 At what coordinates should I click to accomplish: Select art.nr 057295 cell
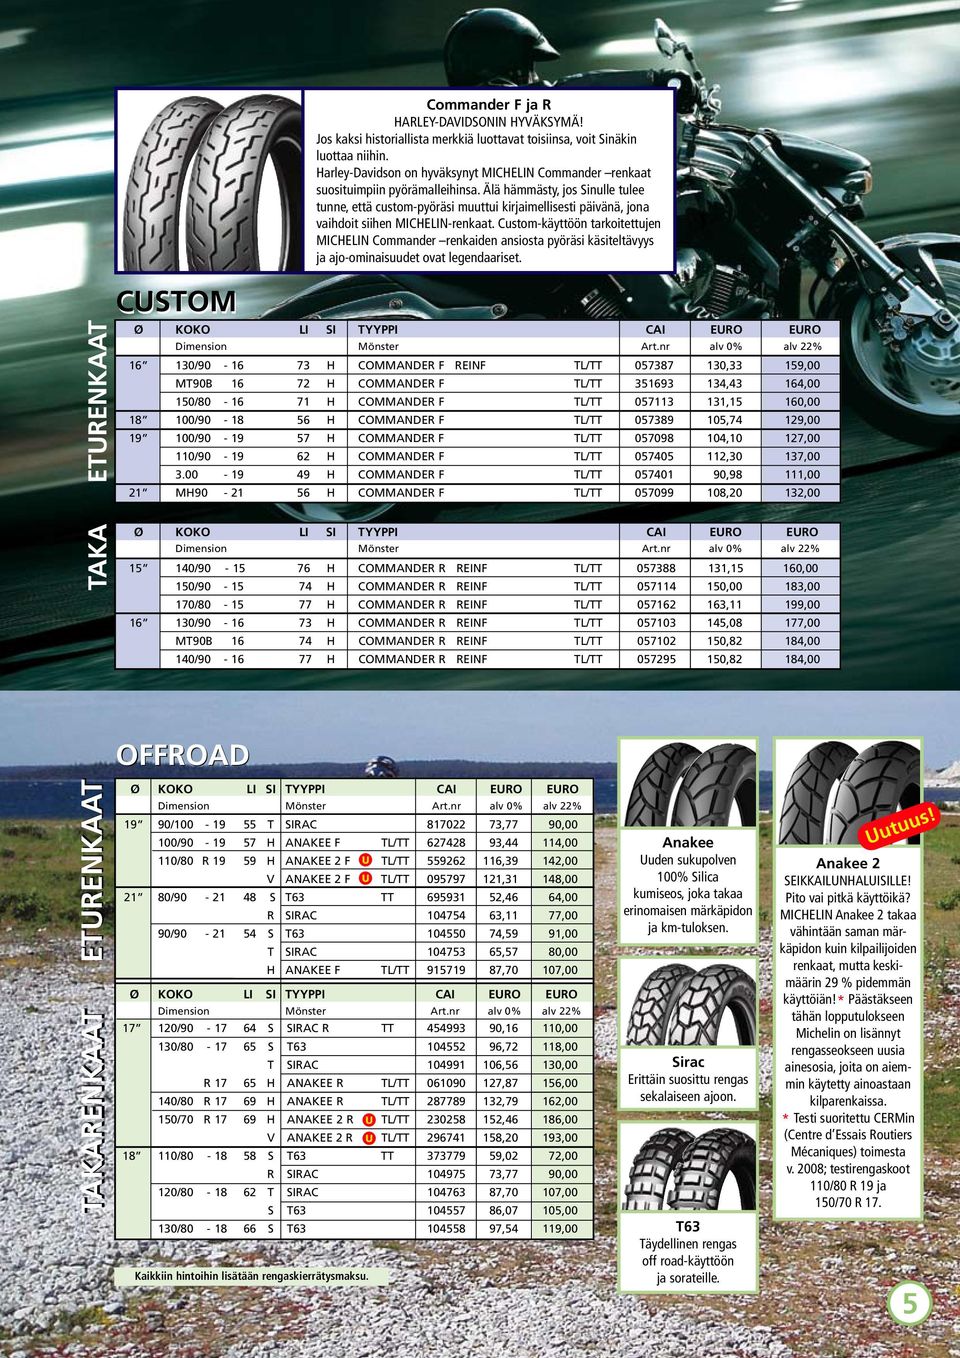[x=656, y=659]
